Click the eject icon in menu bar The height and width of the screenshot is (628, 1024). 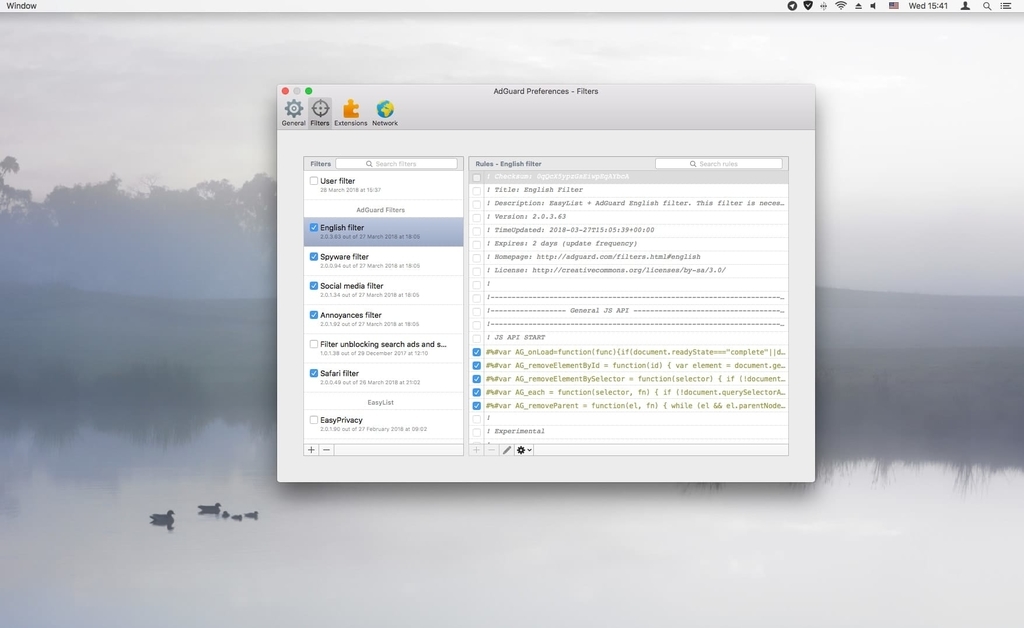858,6
